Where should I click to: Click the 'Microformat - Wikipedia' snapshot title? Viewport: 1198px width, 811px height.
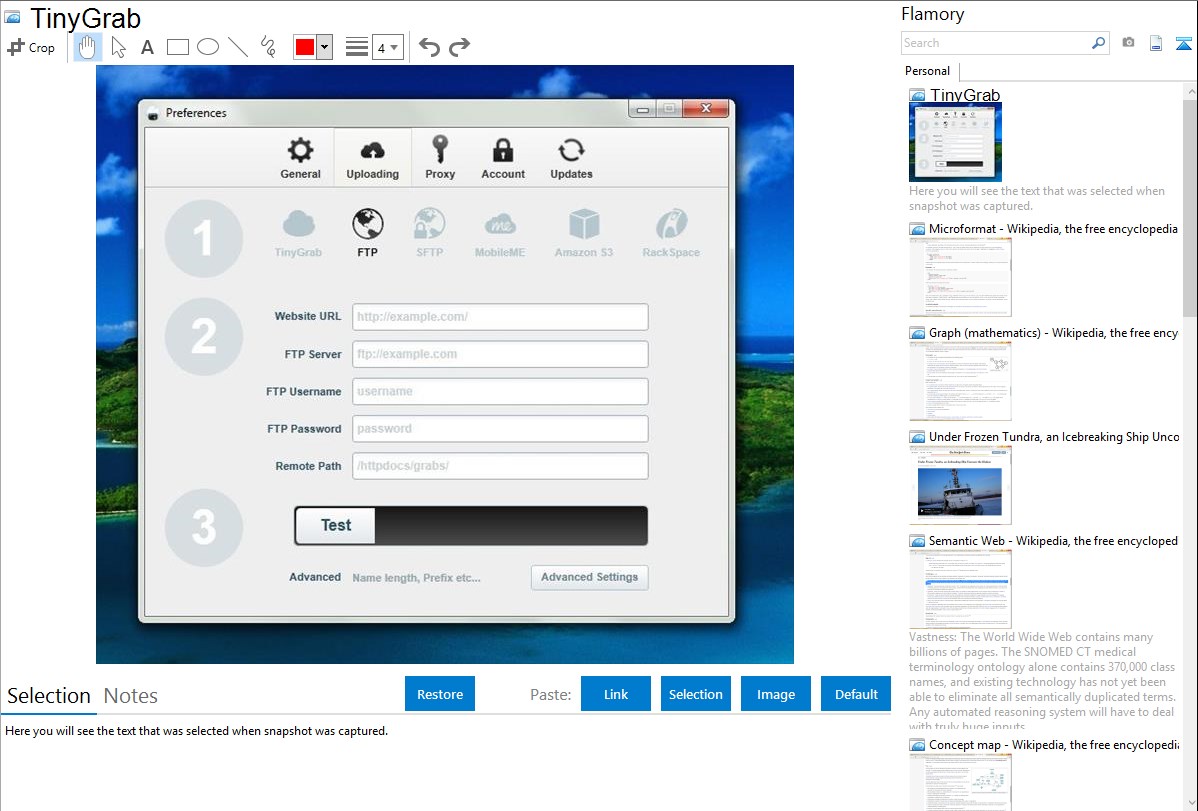[x=1053, y=229]
